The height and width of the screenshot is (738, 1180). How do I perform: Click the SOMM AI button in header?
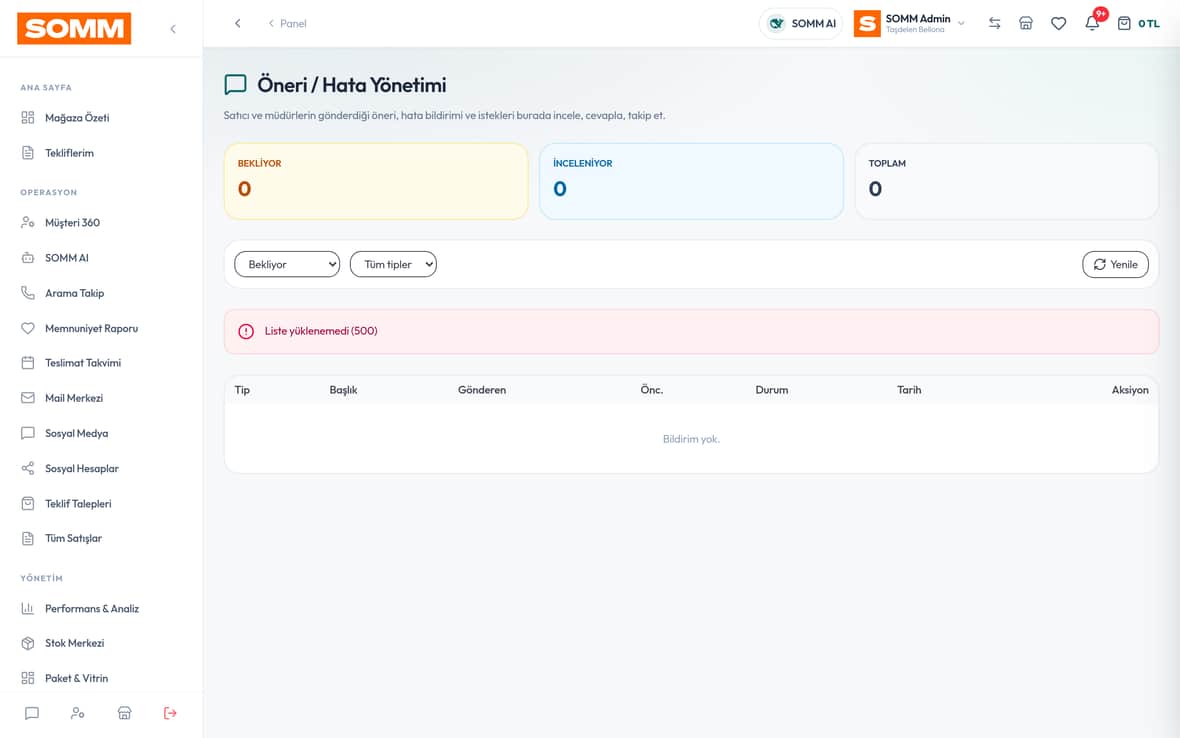click(x=801, y=23)
